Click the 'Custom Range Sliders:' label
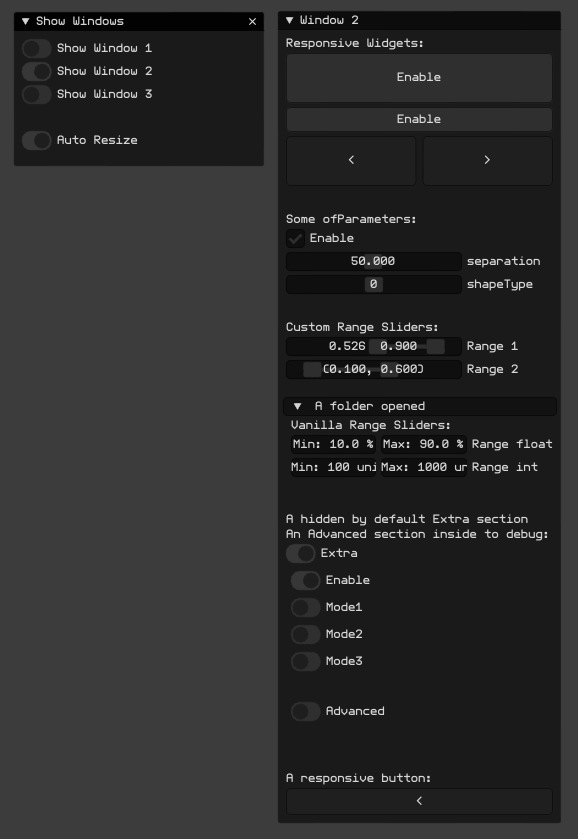Image resolution: width=578 pixels, height=839 pixels. point(362,327)
